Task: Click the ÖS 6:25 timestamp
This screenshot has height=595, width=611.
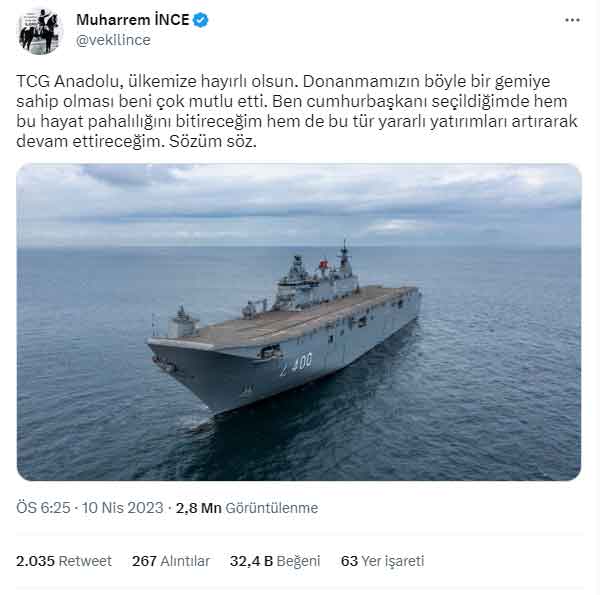Action: point(43,508)
